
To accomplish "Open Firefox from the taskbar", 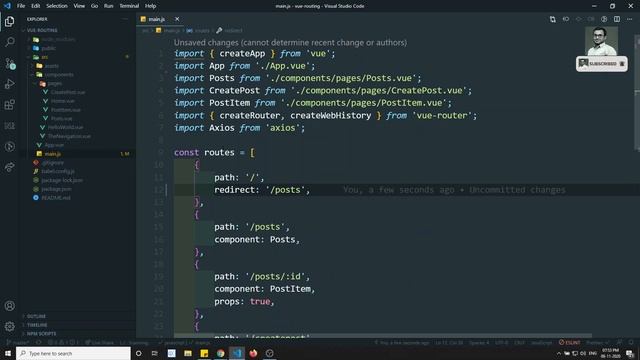I will [x=253, y=353].
